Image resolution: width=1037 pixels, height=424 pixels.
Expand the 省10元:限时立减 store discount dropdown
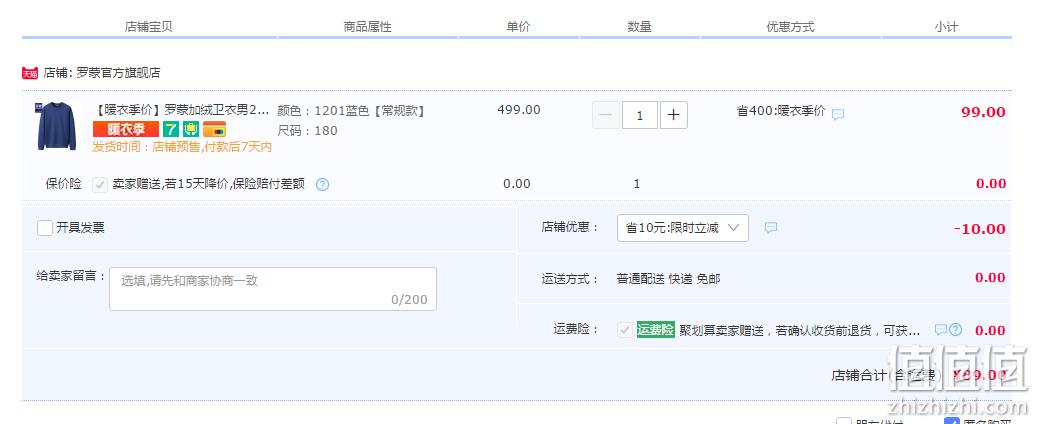tap(683, 228)
